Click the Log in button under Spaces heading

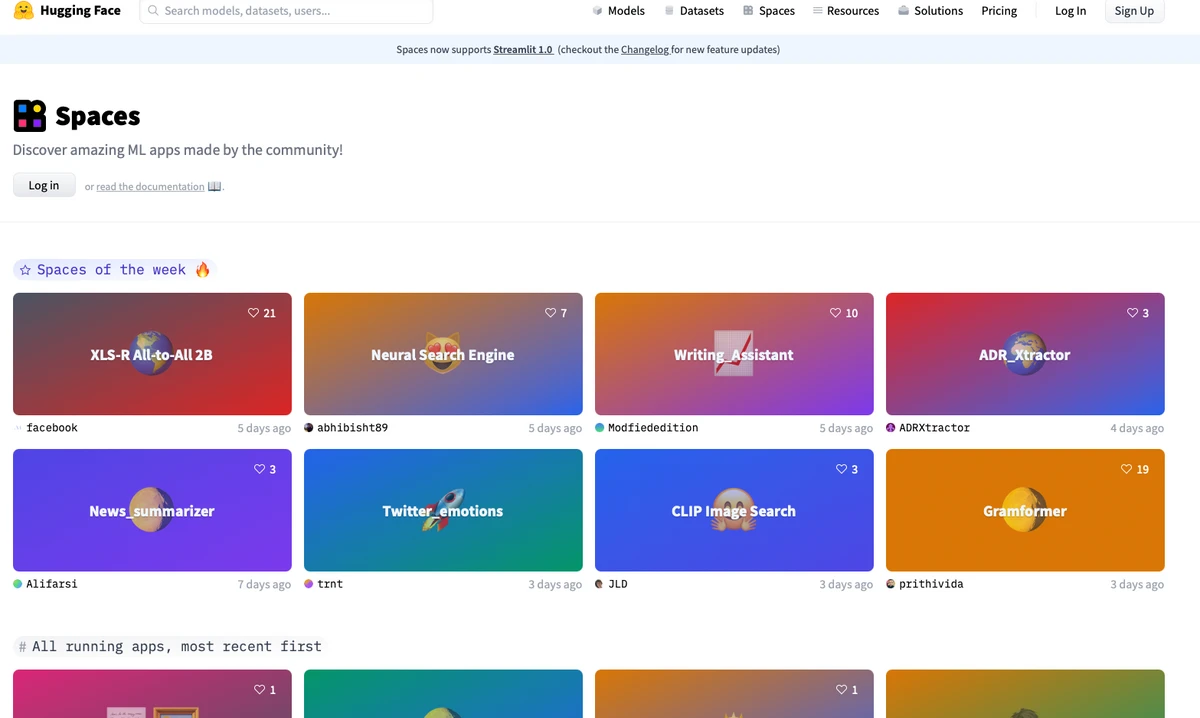44,185
